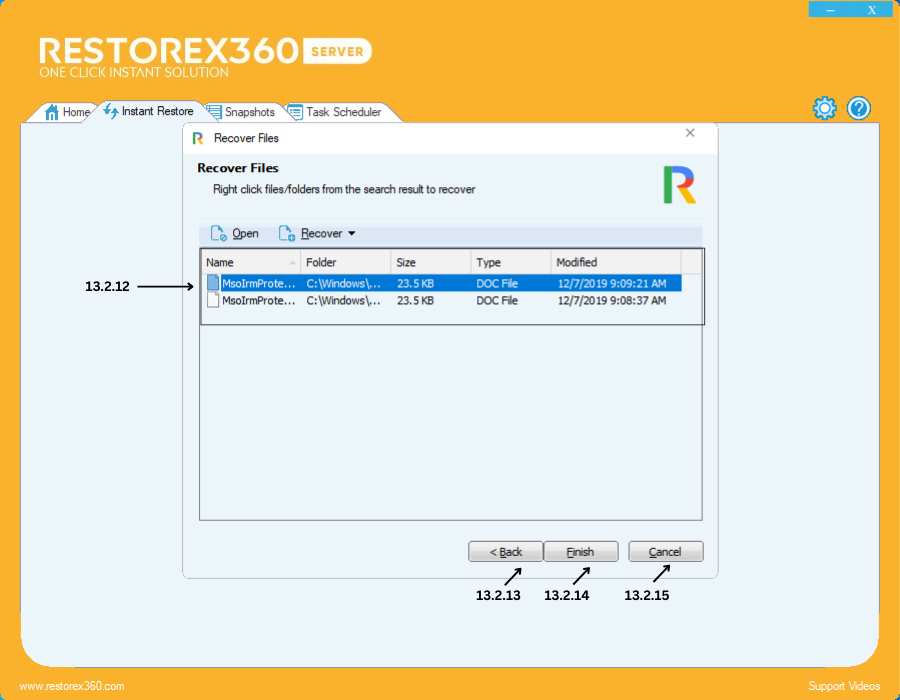Viewport: 900px width, 700px height.
Task: Select file icon in 9:08:37 AM row
Action: tap(213, 300)
